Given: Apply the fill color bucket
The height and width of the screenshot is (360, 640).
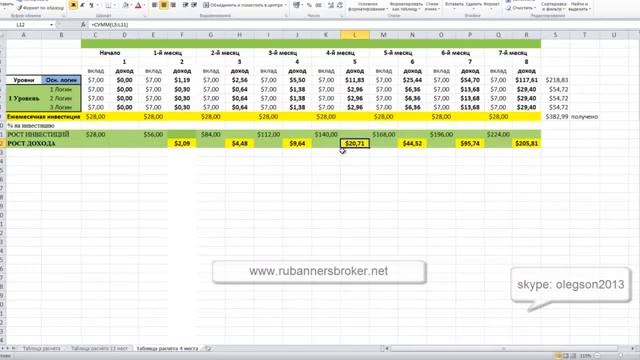Looking at the screenshot, I should [x=125, y=5].
